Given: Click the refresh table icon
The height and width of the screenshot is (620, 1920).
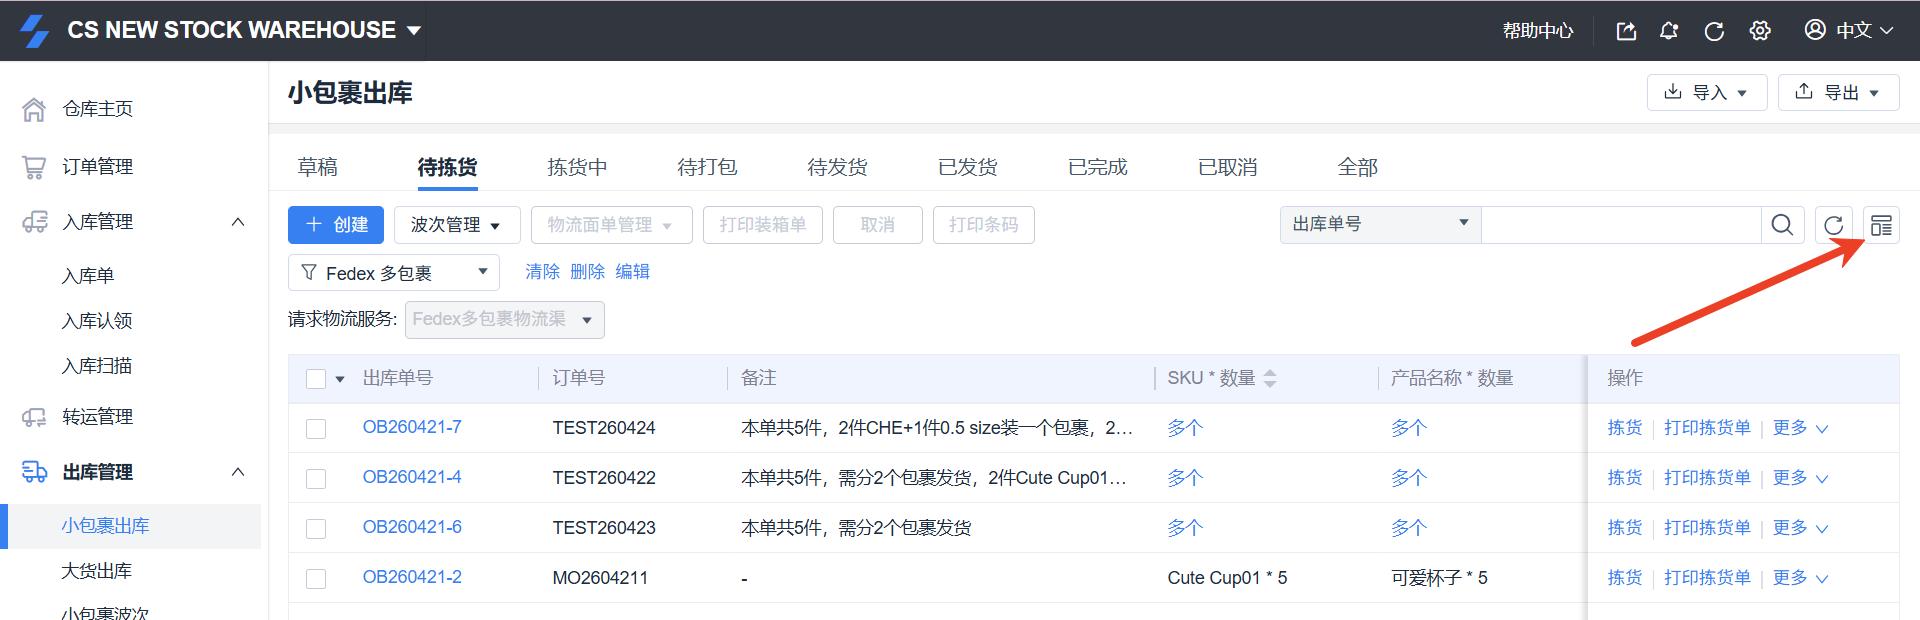Looking at the screenshot, I should [x=1833, y=225].
